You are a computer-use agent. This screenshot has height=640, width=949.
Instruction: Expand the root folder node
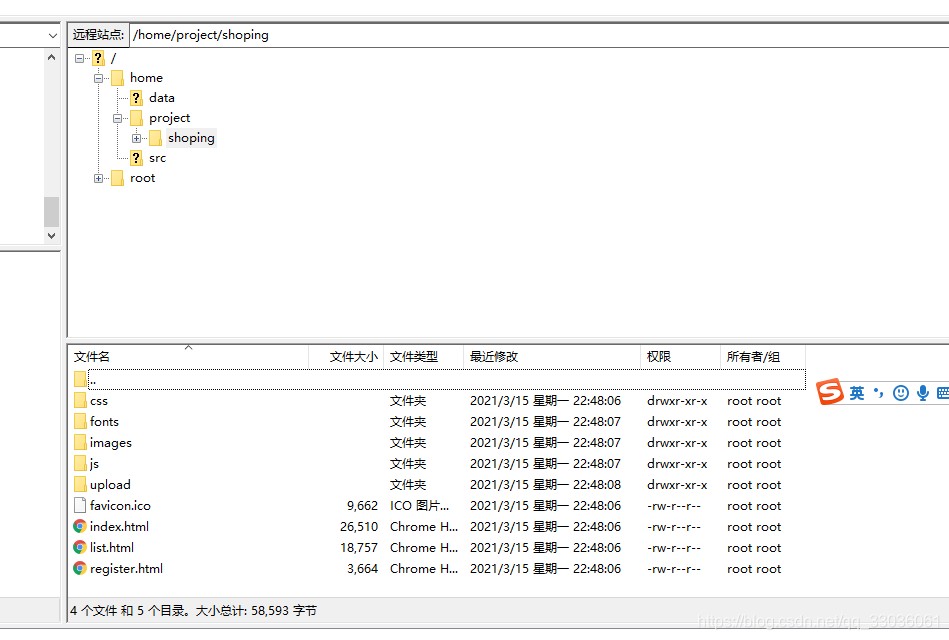pos(98,178)
